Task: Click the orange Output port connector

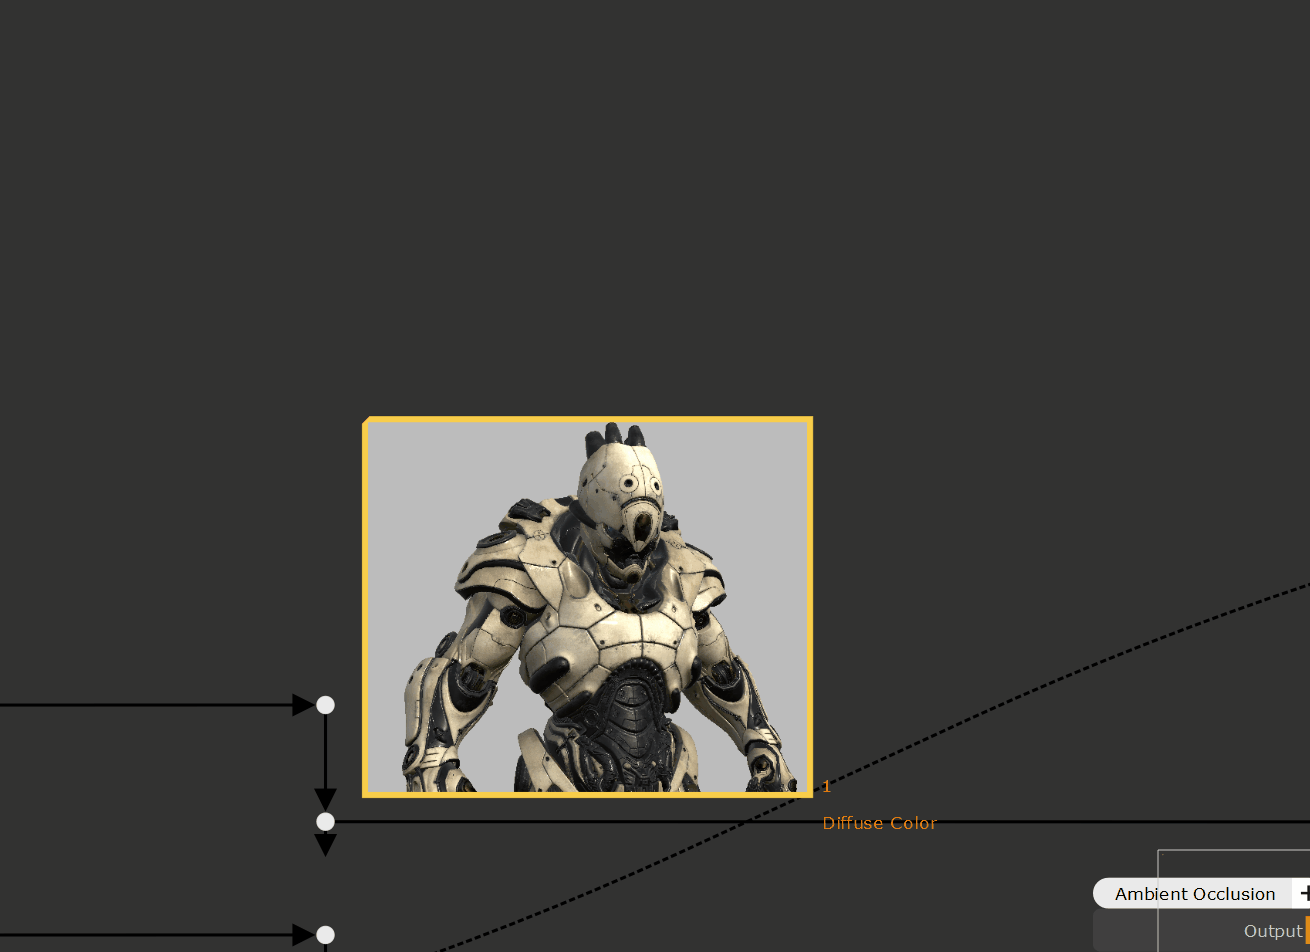Action: click(x=1307, y=931)
